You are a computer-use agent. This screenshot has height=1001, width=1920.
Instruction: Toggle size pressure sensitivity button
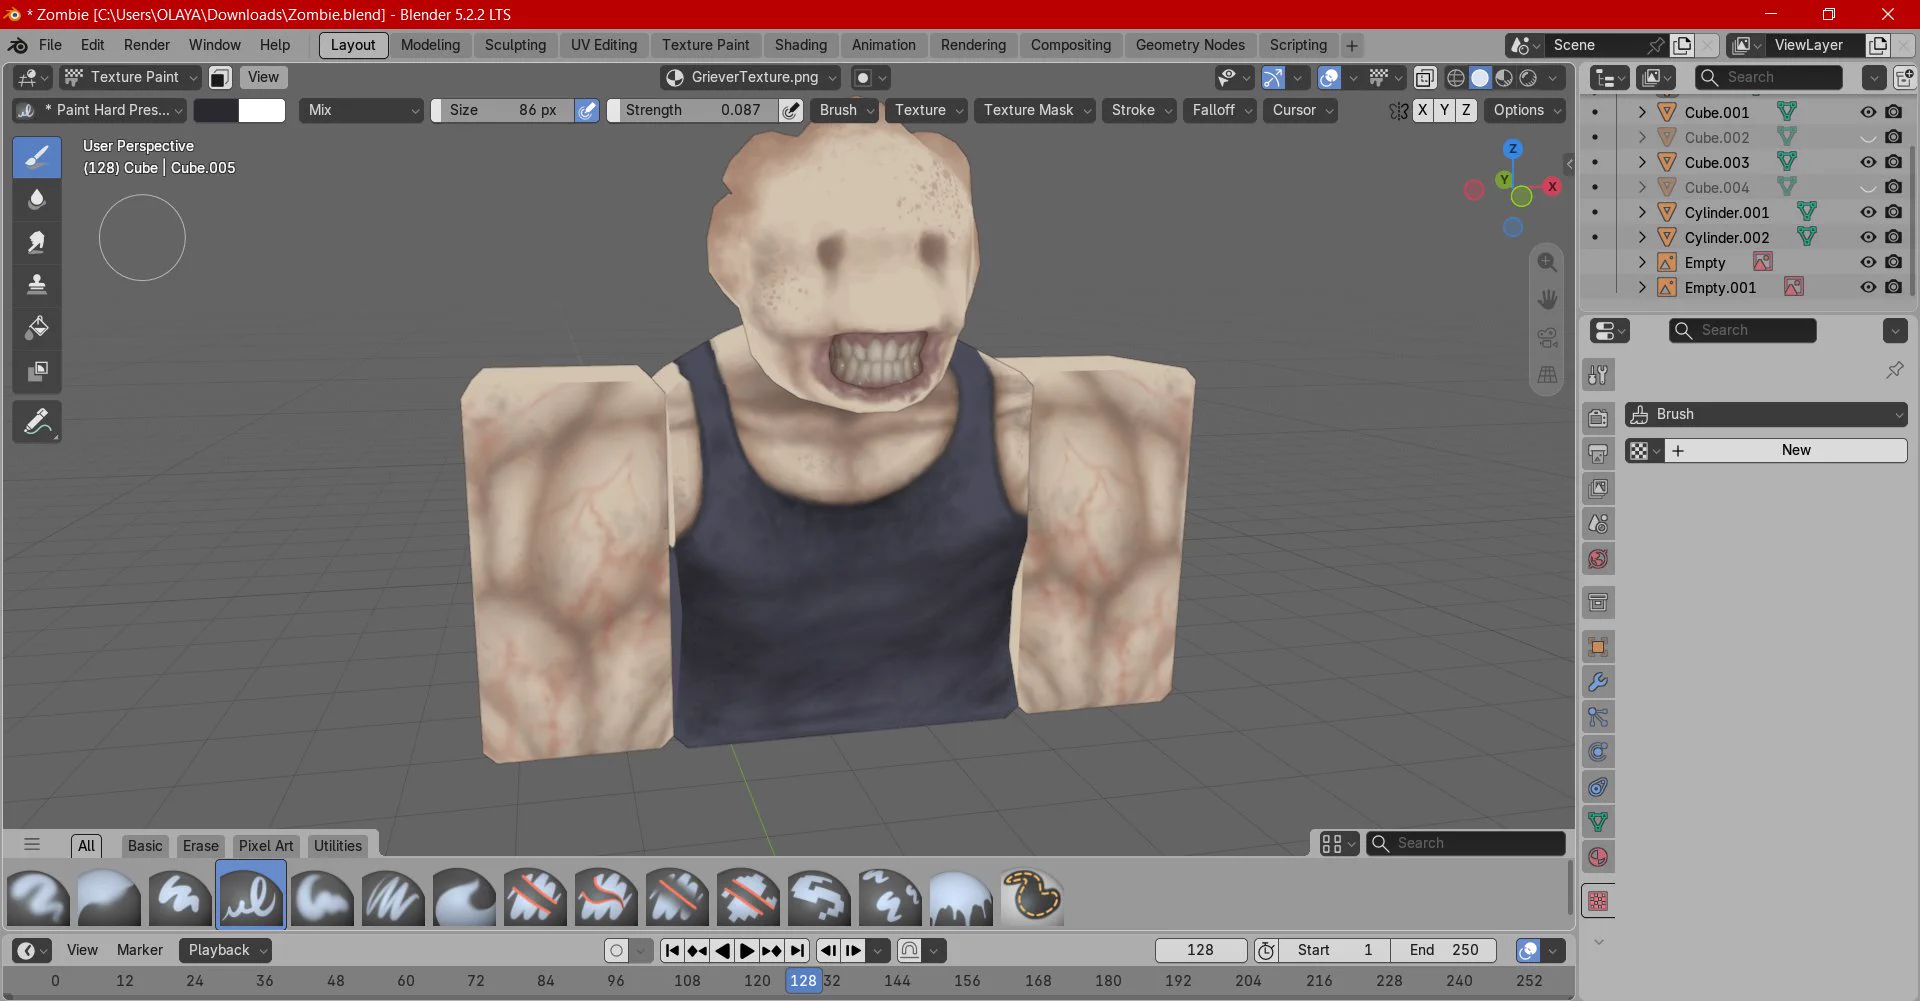(587, 110)
